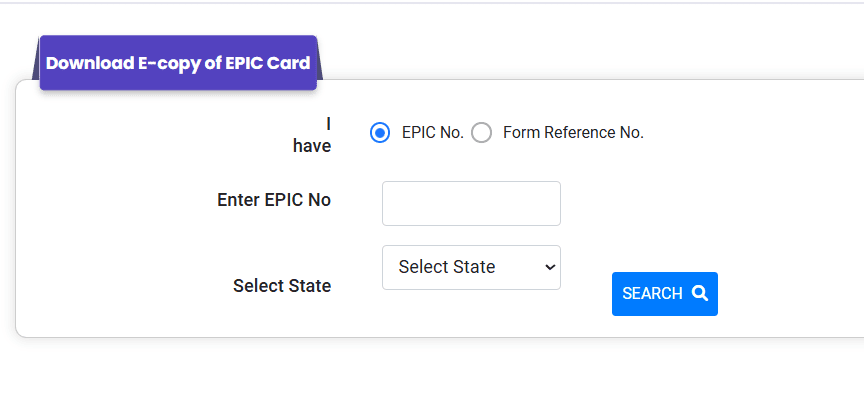The image size is (864, 405).
Task: Open the Select State dropdown
Action: pyautogui.click(x=471, y=267)
